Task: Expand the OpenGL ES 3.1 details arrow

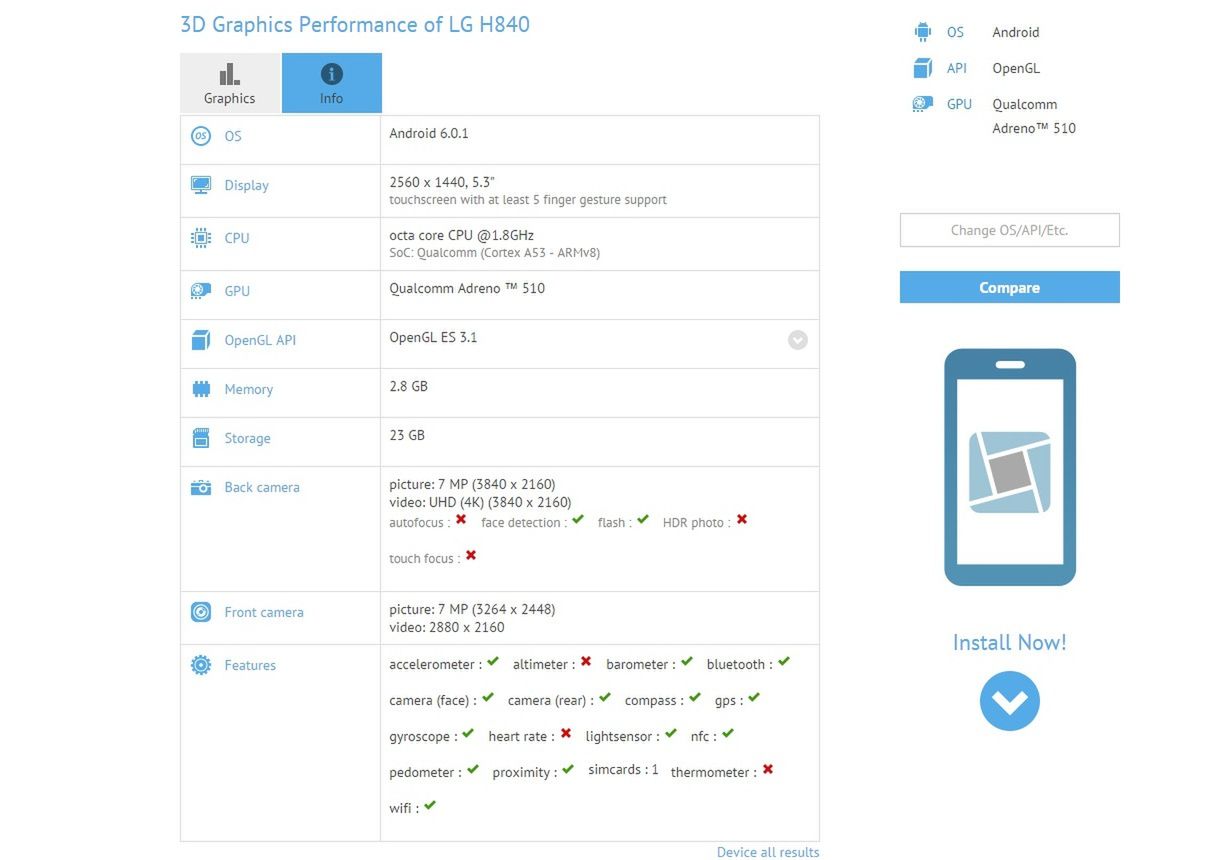Action: 797,340
